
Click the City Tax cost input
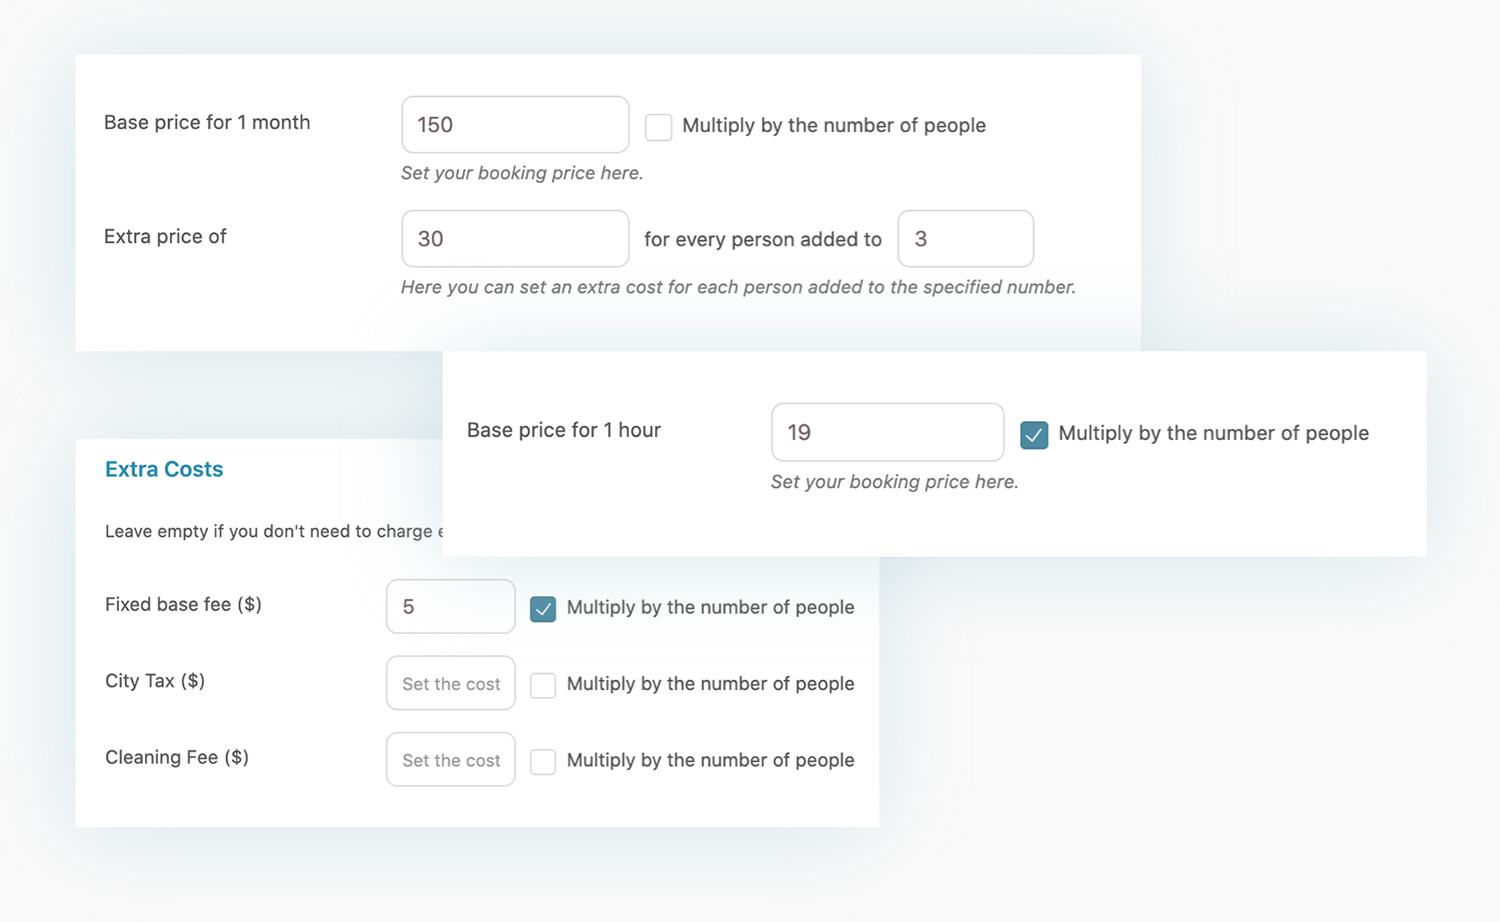(x=451, y=683)
